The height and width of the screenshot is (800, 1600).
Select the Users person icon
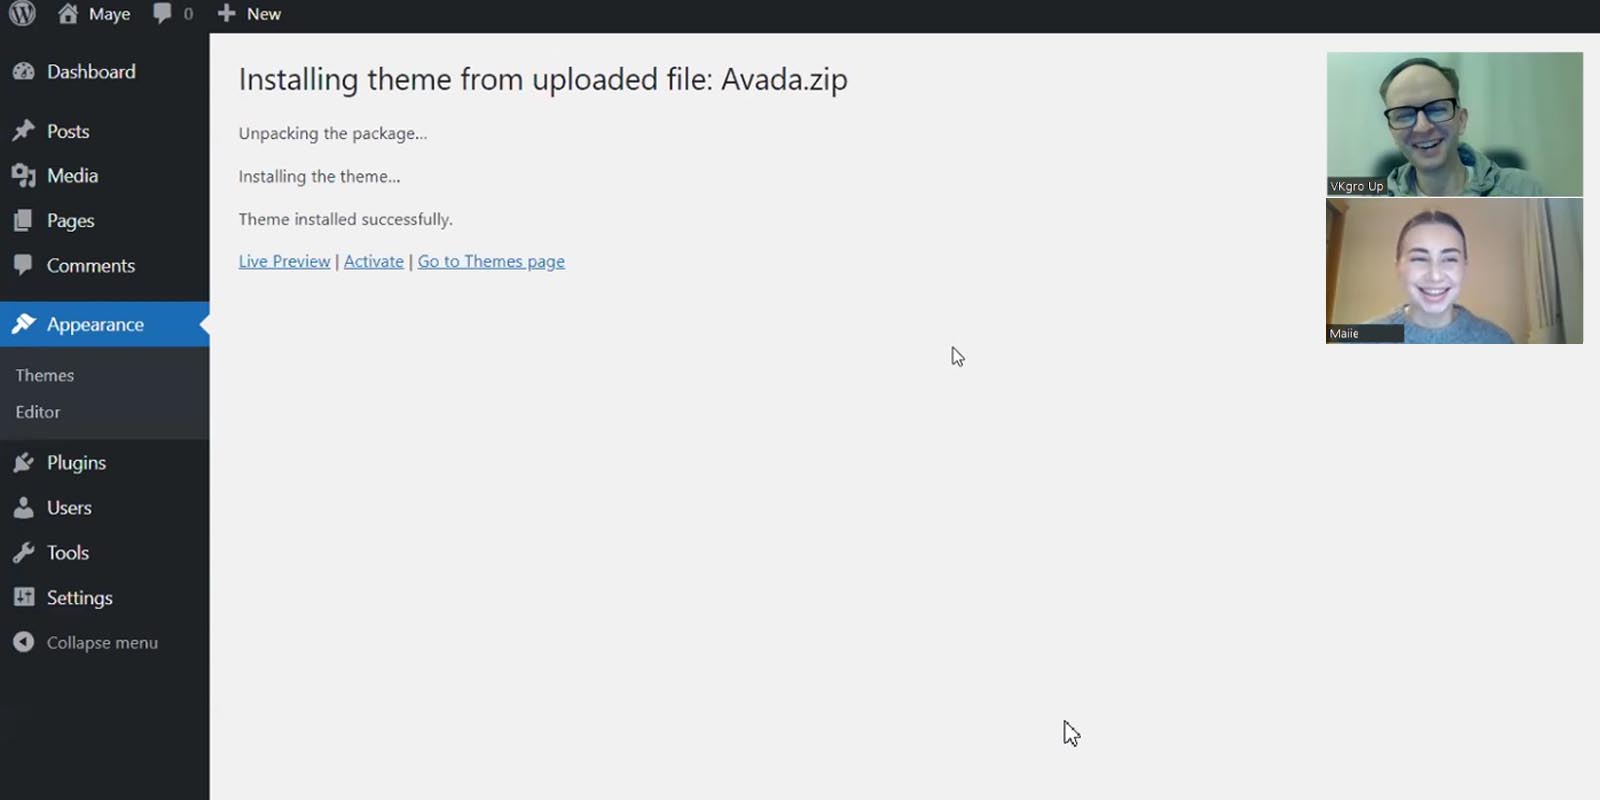24,508
